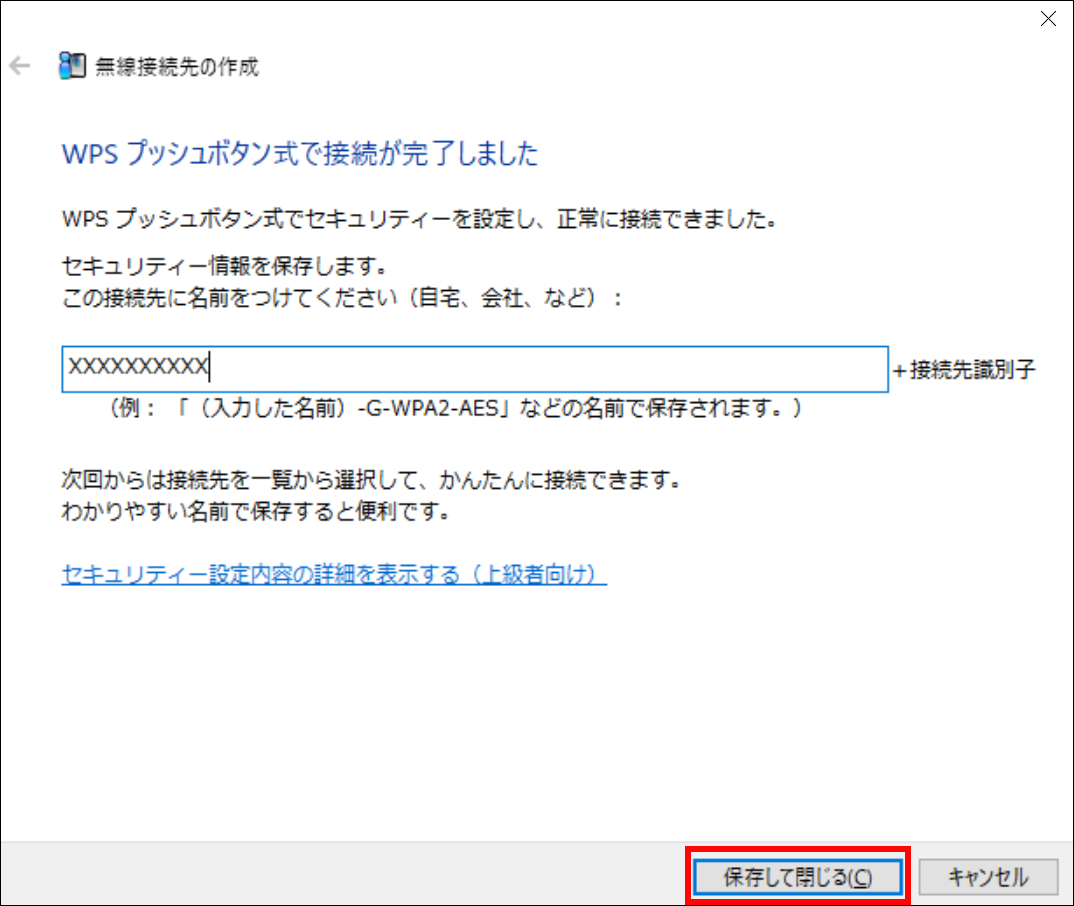
Task: Click the 正常に接続できました description line
Action: (x=418, y=220)
